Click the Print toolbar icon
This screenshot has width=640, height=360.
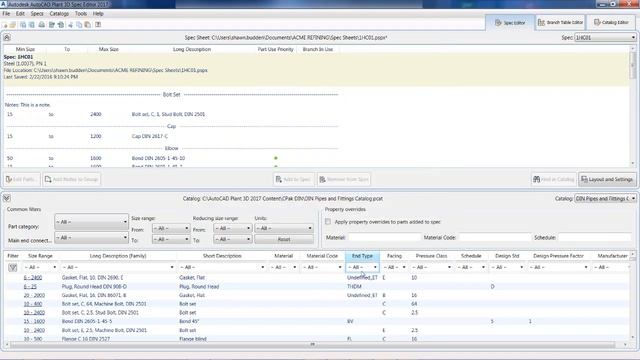click(42, 25)
